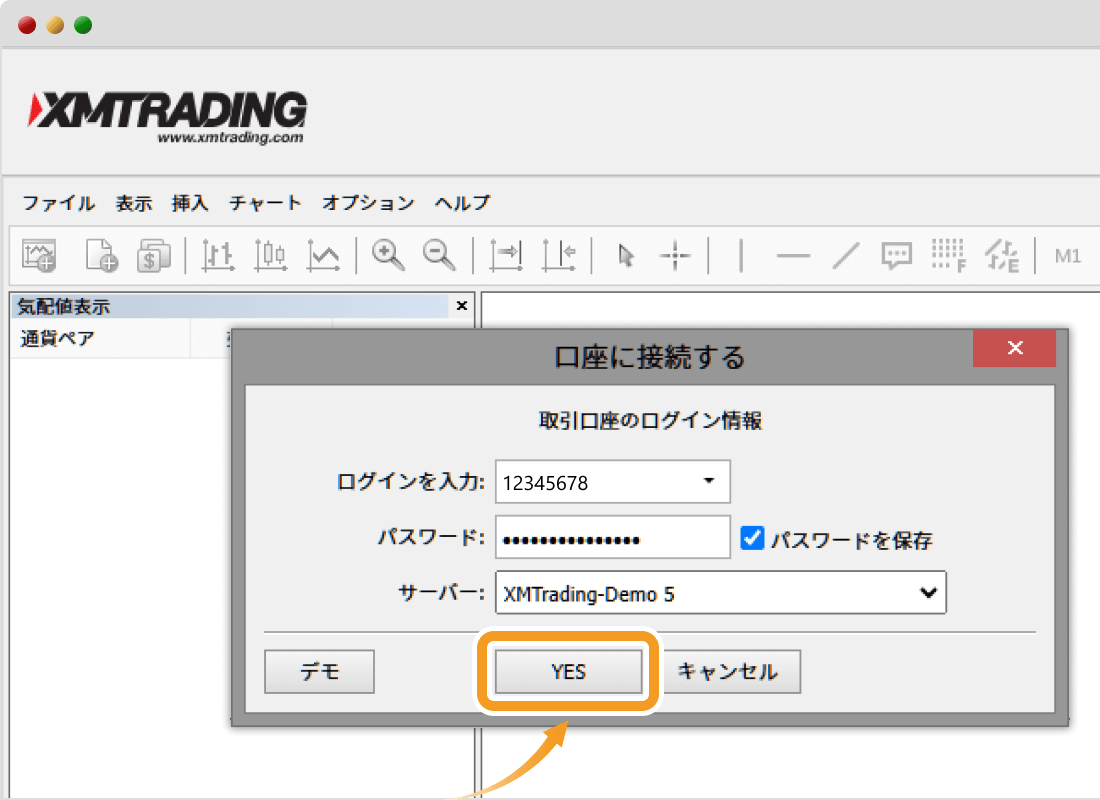Open the オプション menu
This screenshot has height=800, width=1100.
pos(368,203)
